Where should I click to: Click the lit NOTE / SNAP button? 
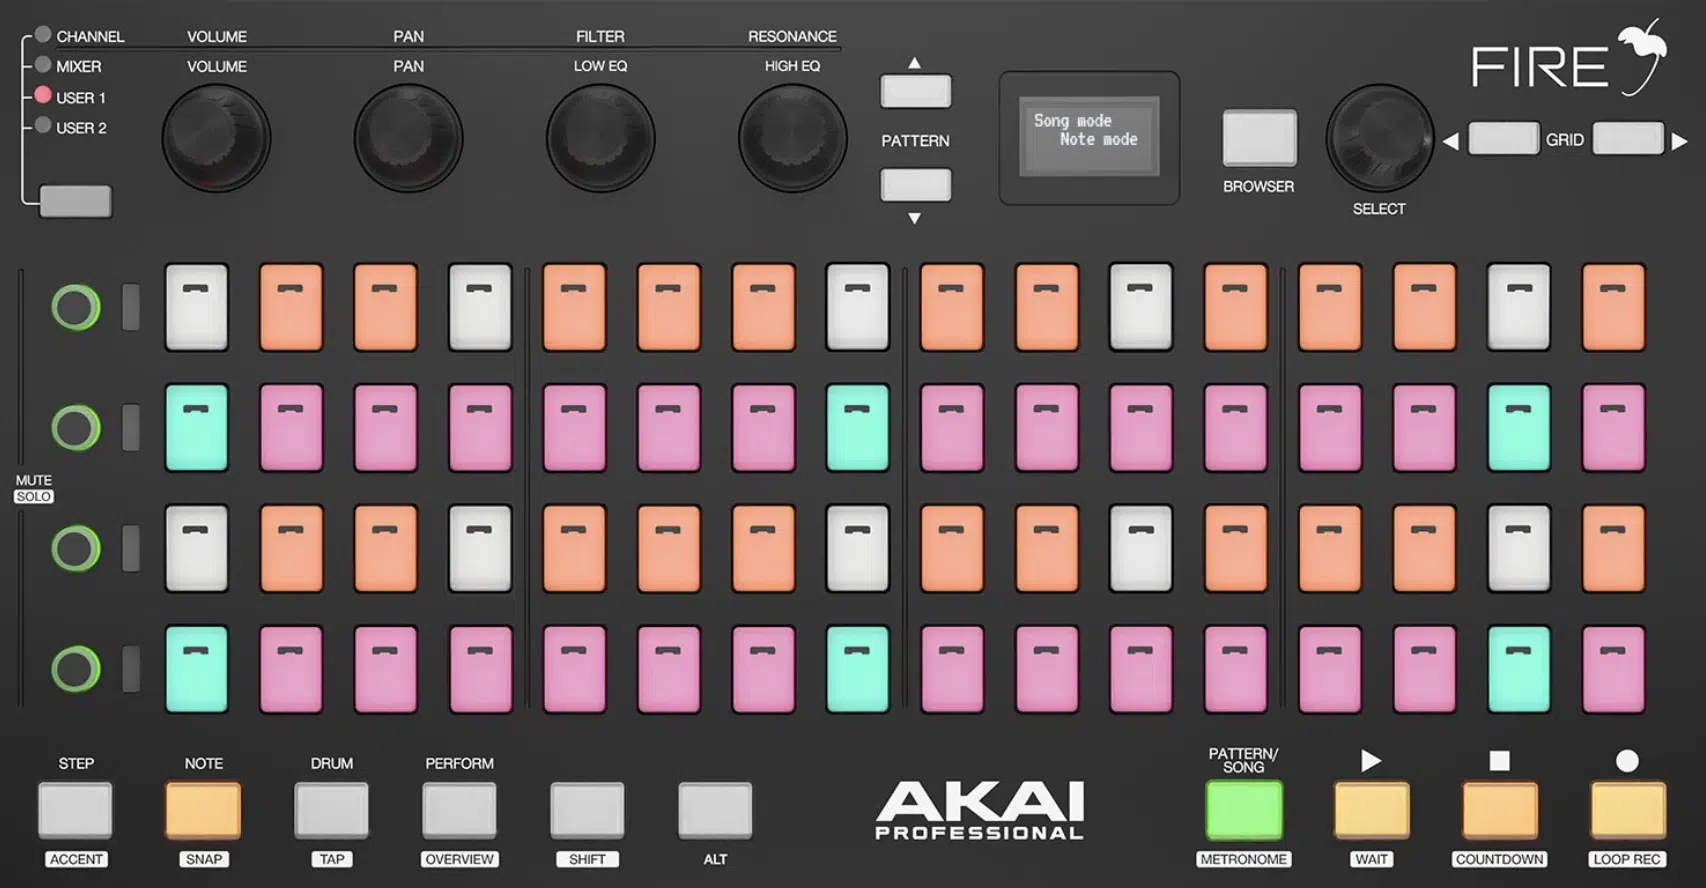point(203,810)
